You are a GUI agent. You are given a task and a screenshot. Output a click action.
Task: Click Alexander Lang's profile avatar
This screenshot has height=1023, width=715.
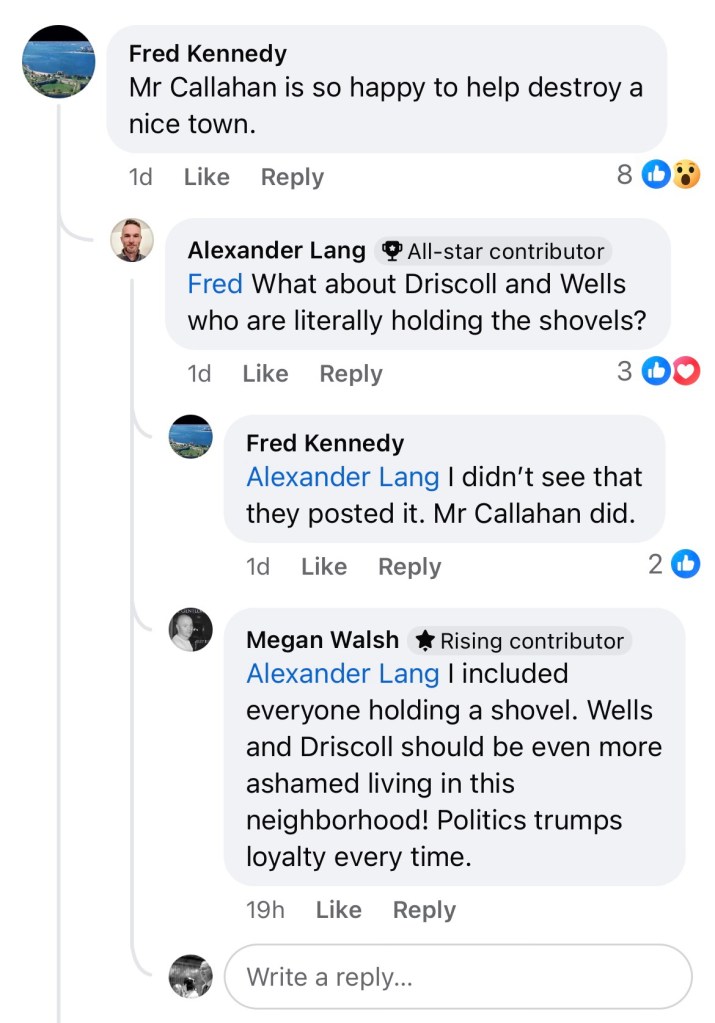[132, 240]
